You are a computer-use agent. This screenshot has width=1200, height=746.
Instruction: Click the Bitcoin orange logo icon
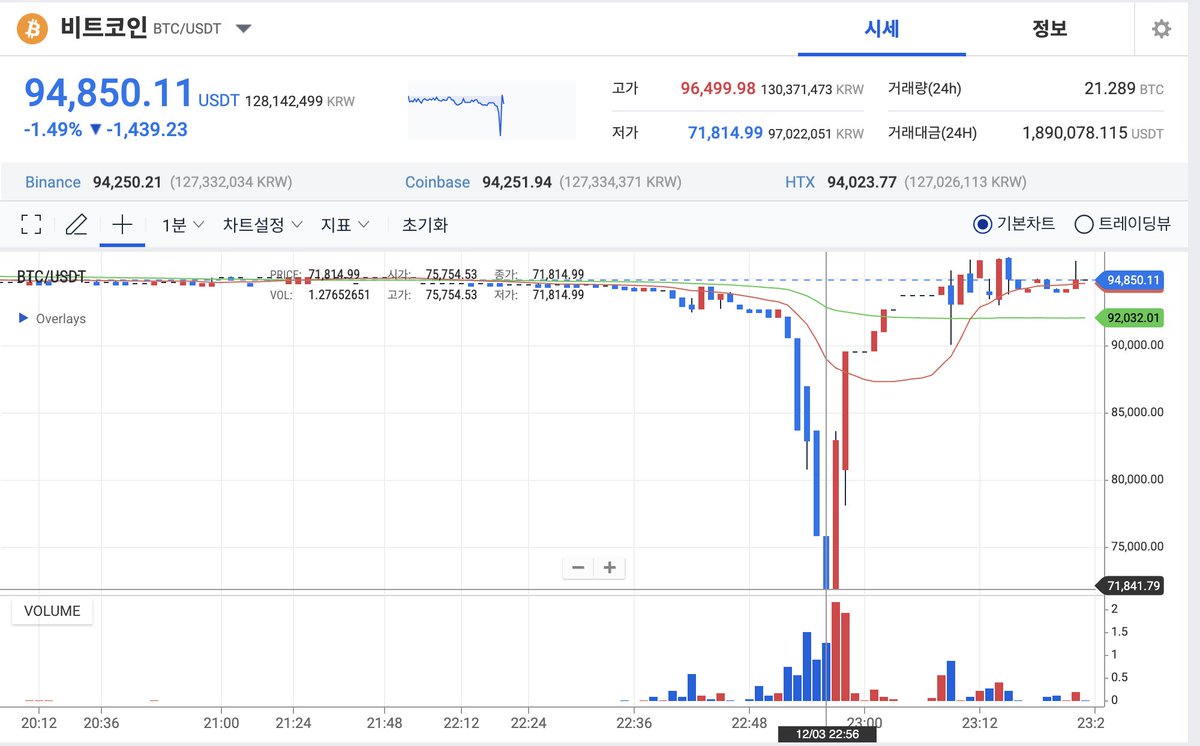[x=33, y=28]
